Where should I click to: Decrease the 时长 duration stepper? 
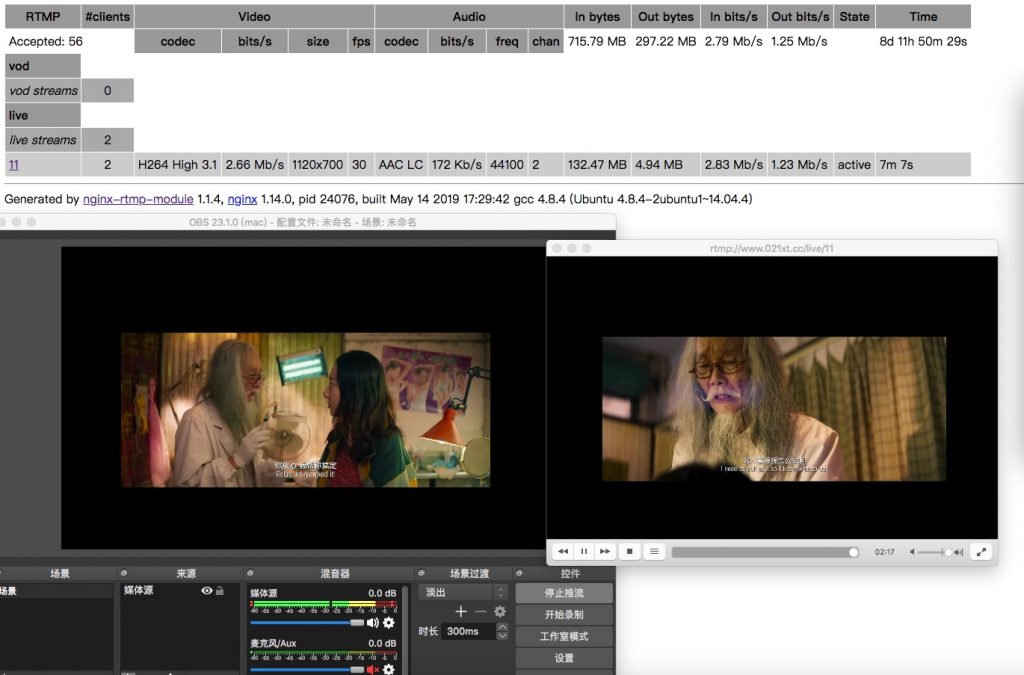502,635
